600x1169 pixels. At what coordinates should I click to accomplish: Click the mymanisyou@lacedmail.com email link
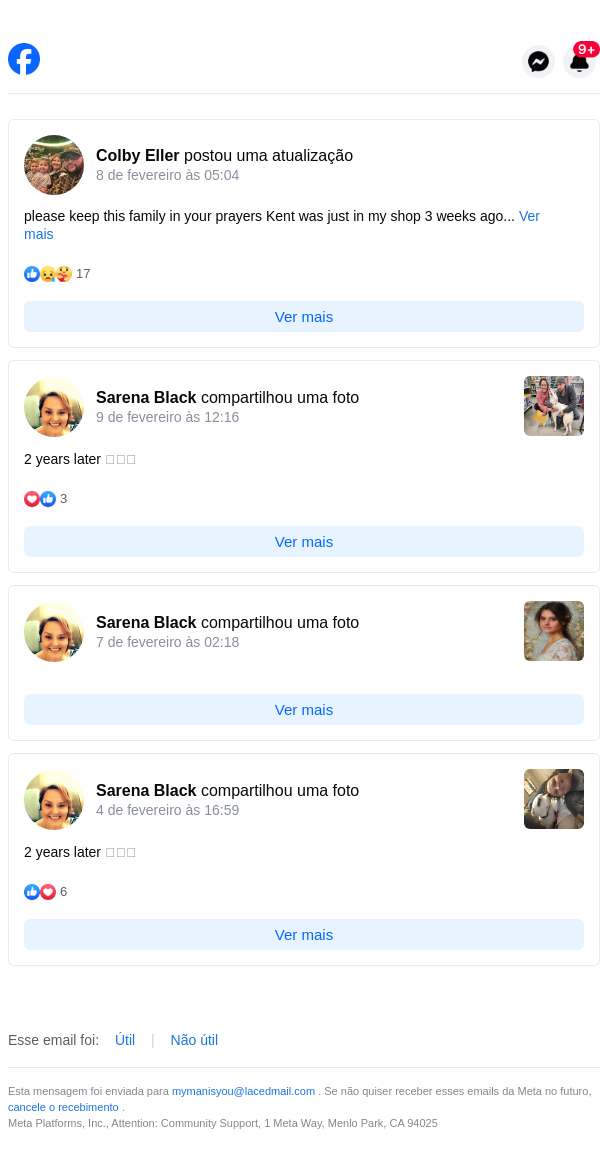coord(244,1091)
